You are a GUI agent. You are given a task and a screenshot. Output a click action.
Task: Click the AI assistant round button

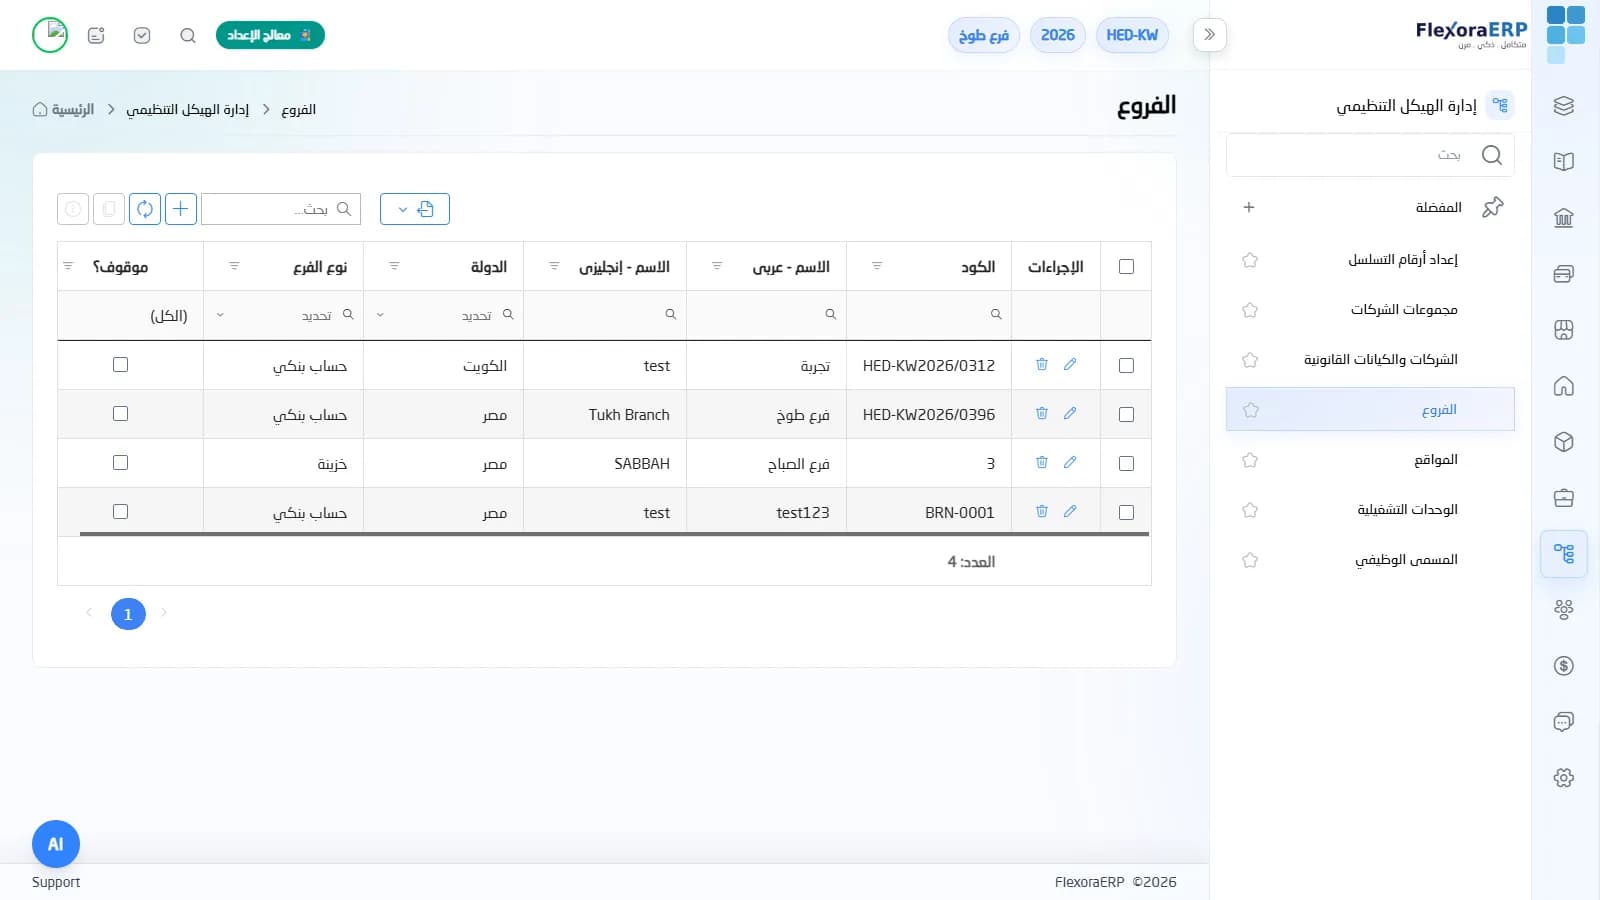pyautogui.click(x=56, y=844)
